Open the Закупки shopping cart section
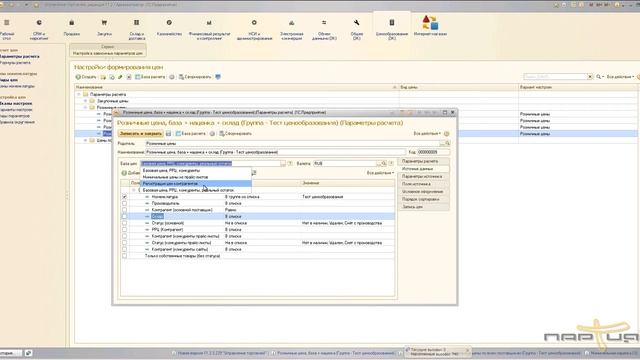 click(104, 28)
